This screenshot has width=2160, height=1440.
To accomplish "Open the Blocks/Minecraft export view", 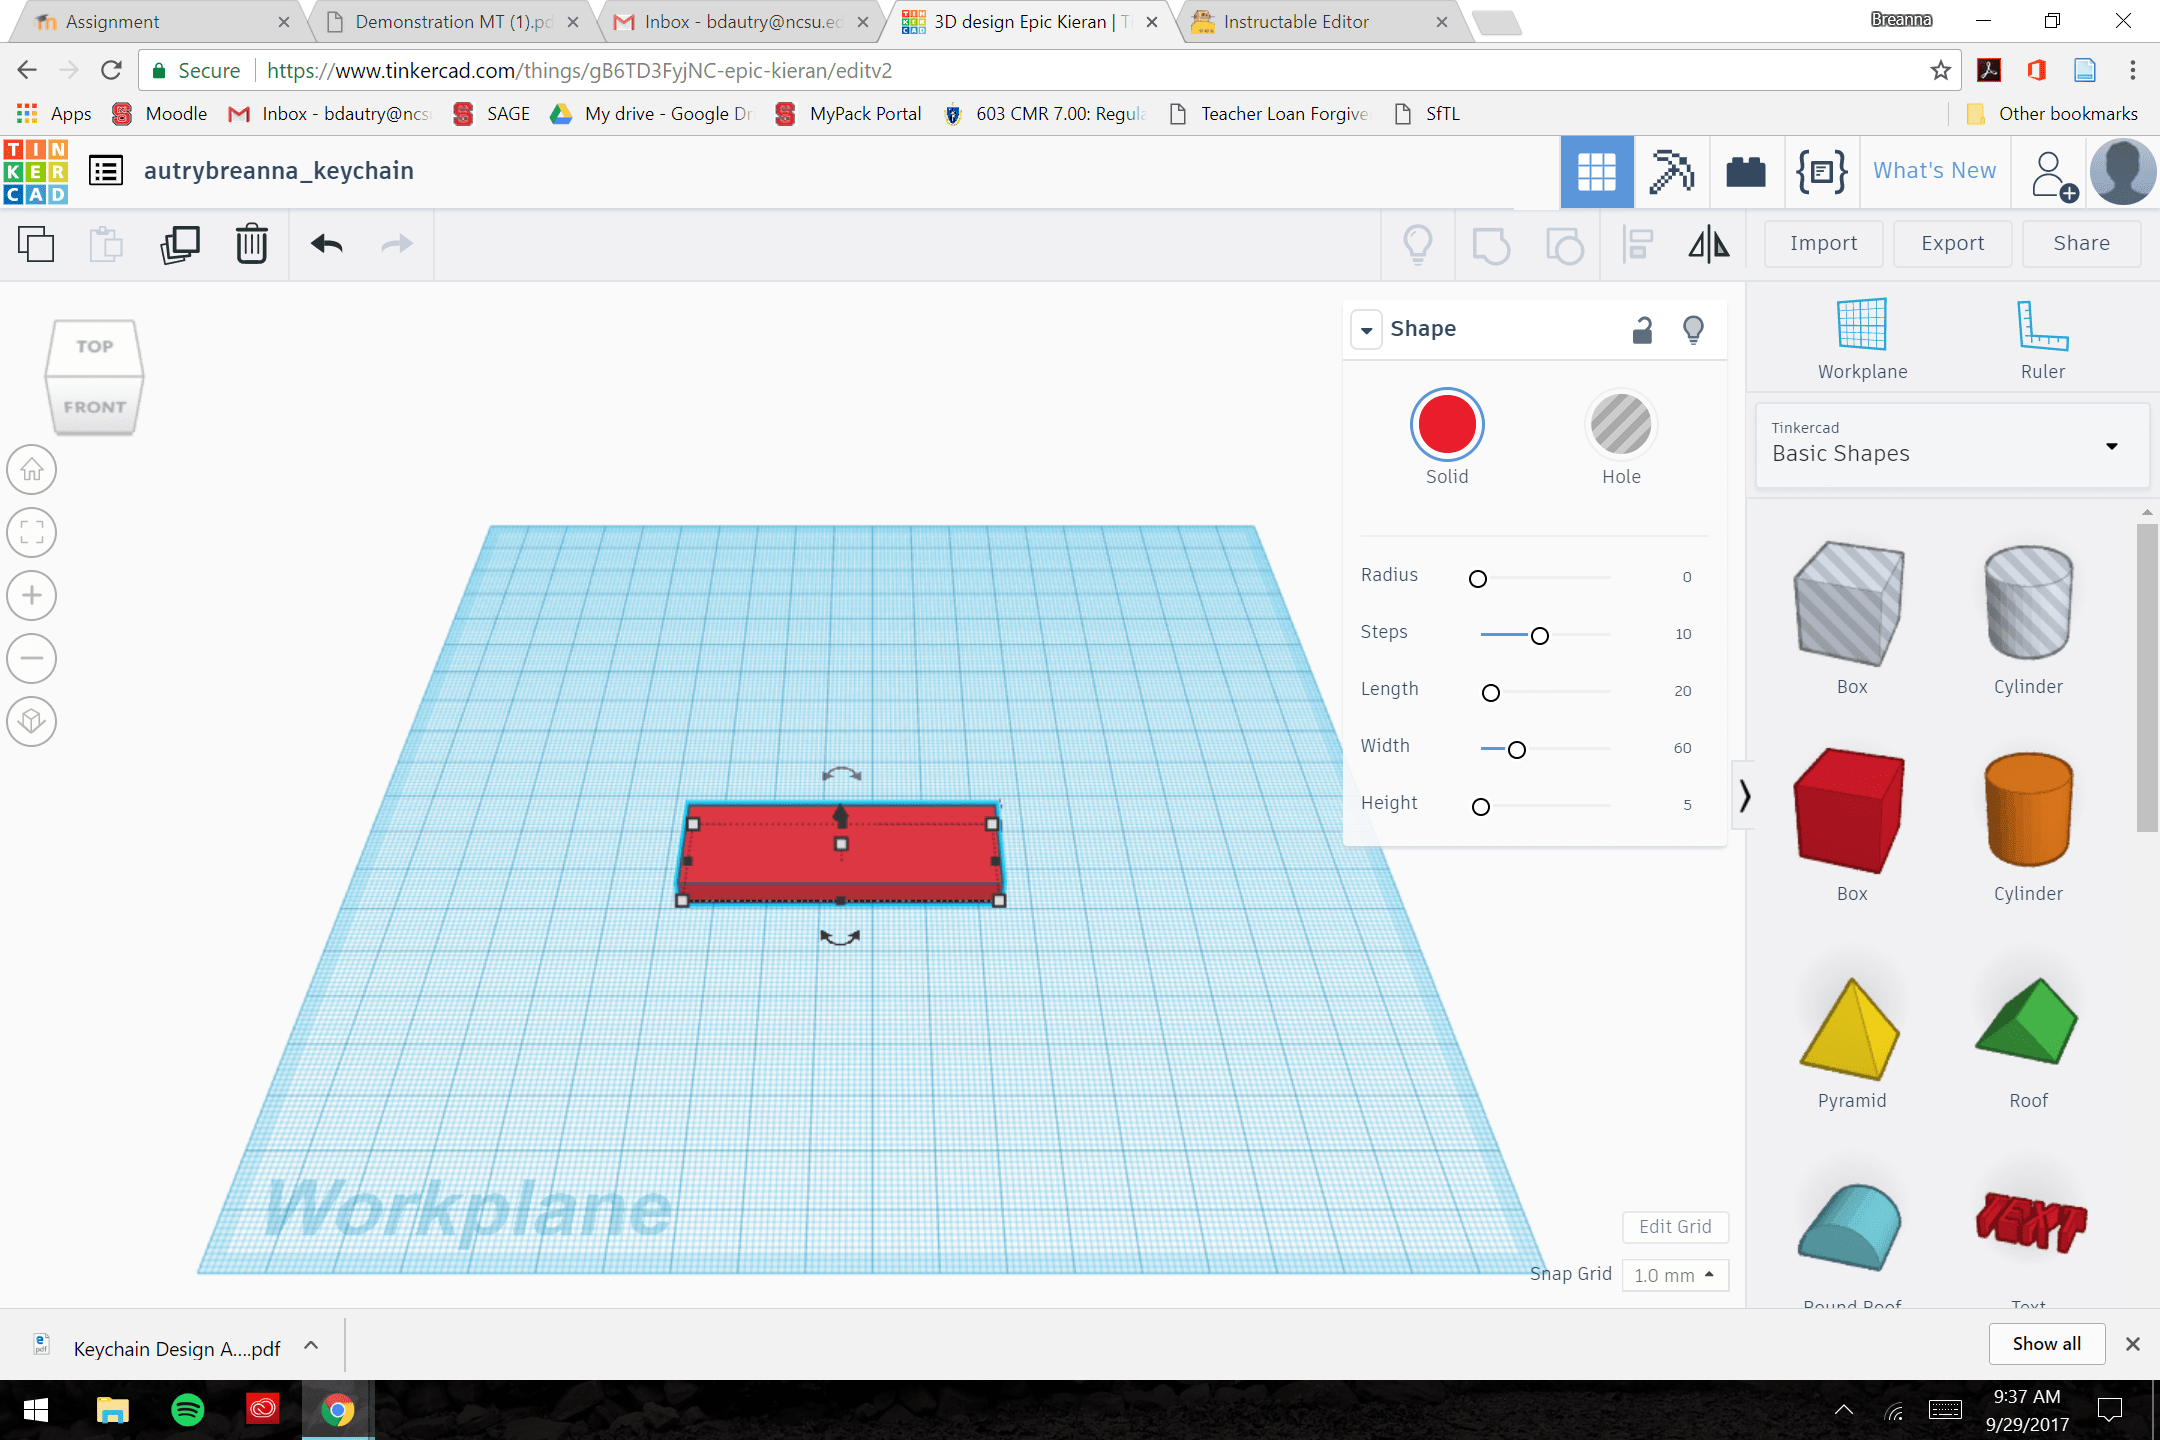I will [1746, 171].
